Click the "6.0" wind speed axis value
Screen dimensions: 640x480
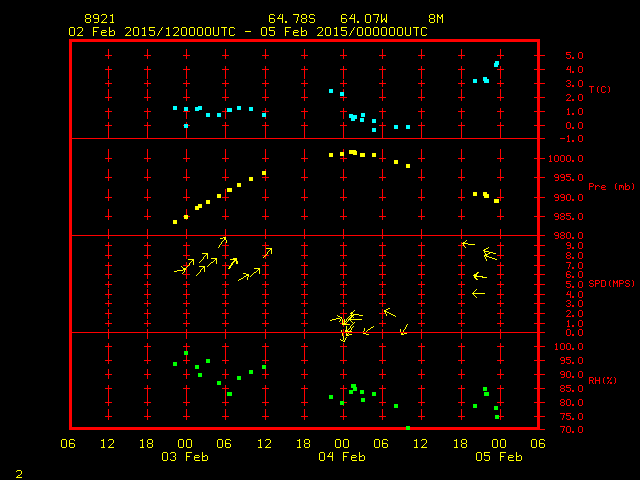coord(574,275)
